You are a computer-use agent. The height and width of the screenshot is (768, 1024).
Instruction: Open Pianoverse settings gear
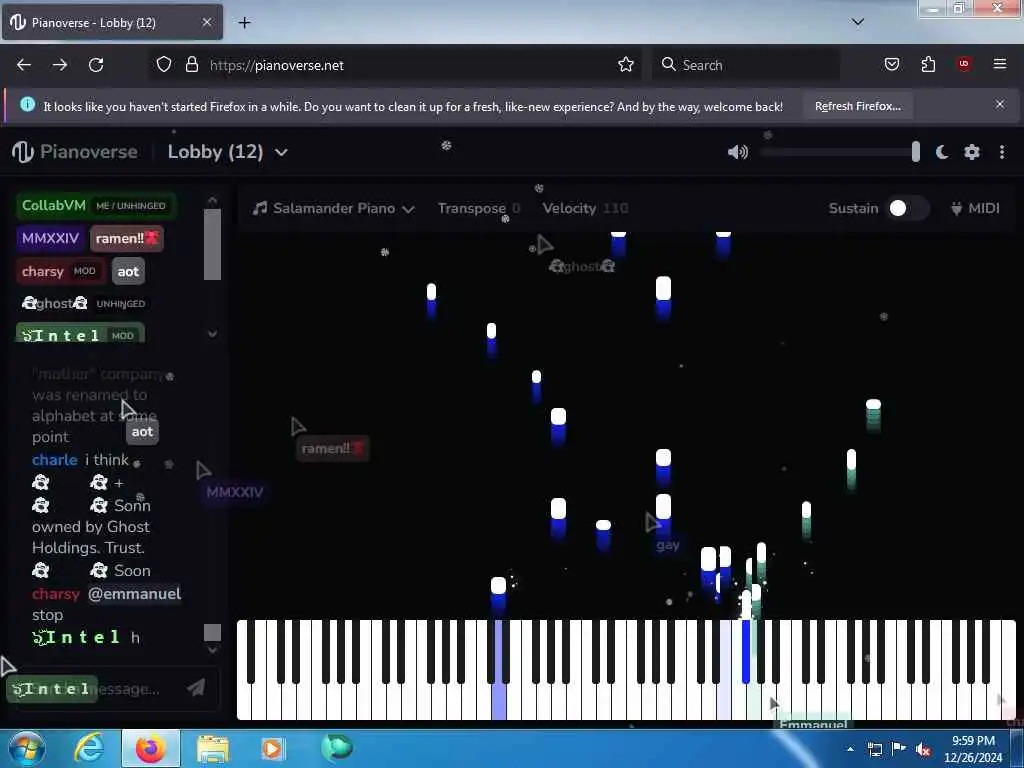pyautogui.click(x=972, y=152)
